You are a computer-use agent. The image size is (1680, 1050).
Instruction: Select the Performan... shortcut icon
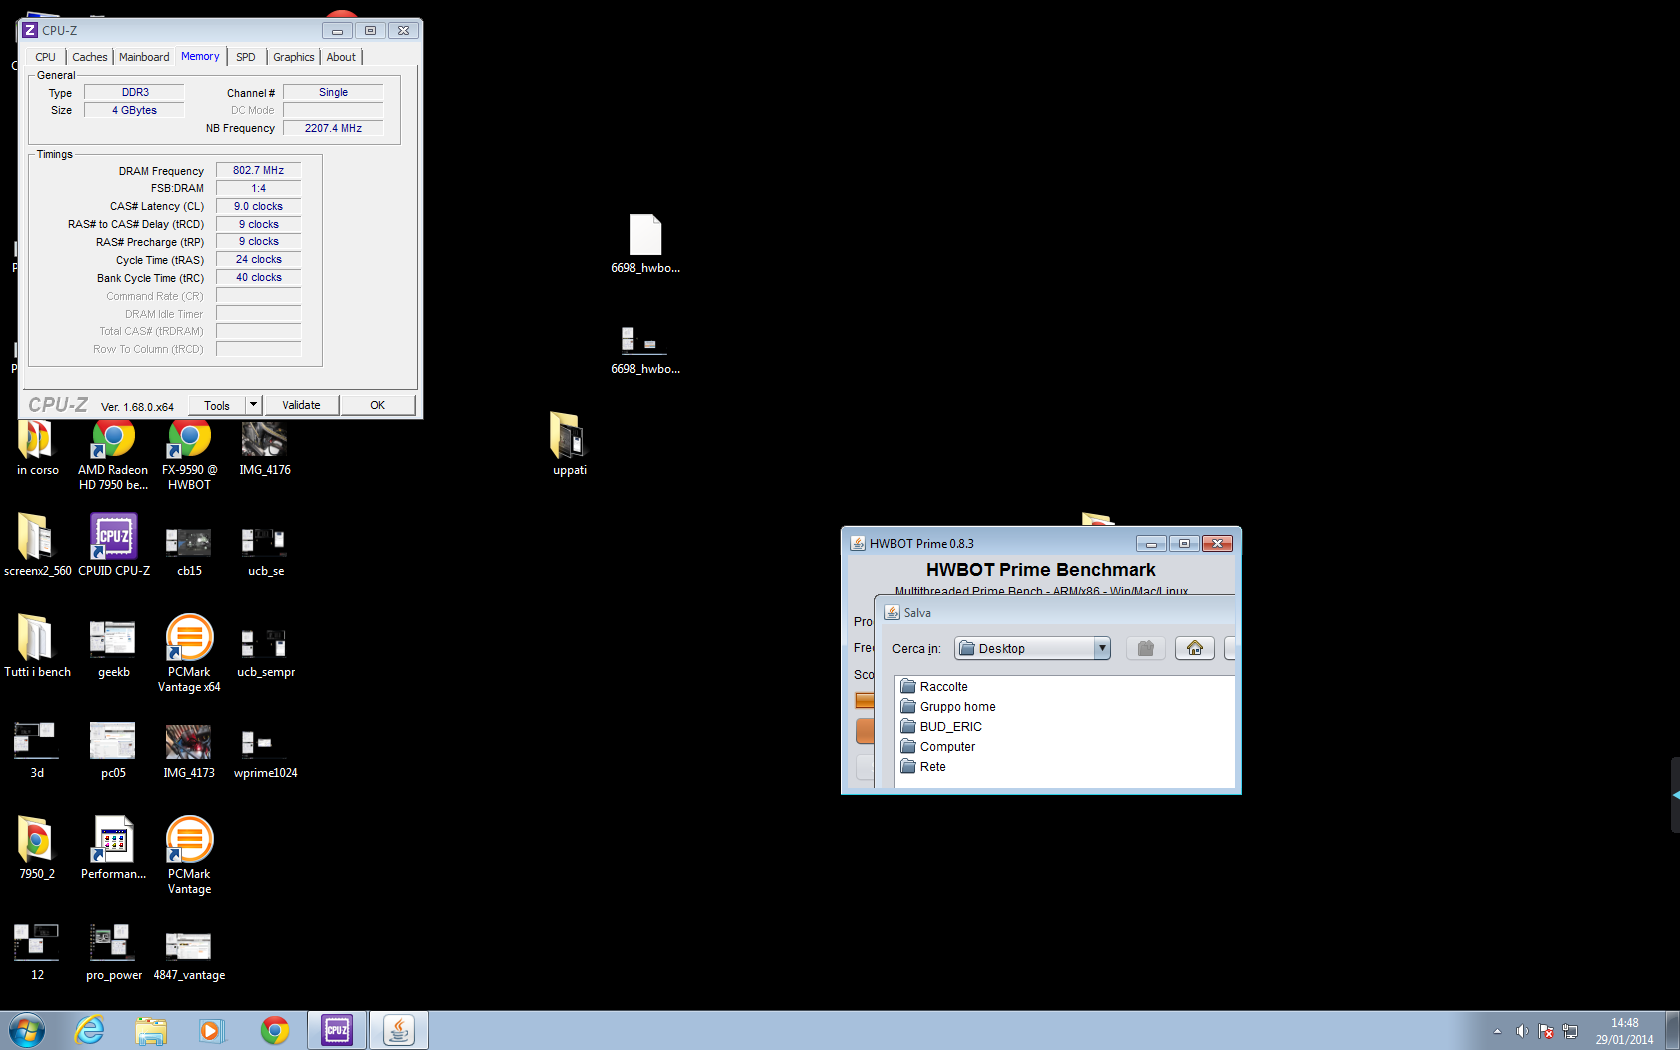[x=113, y=847]
